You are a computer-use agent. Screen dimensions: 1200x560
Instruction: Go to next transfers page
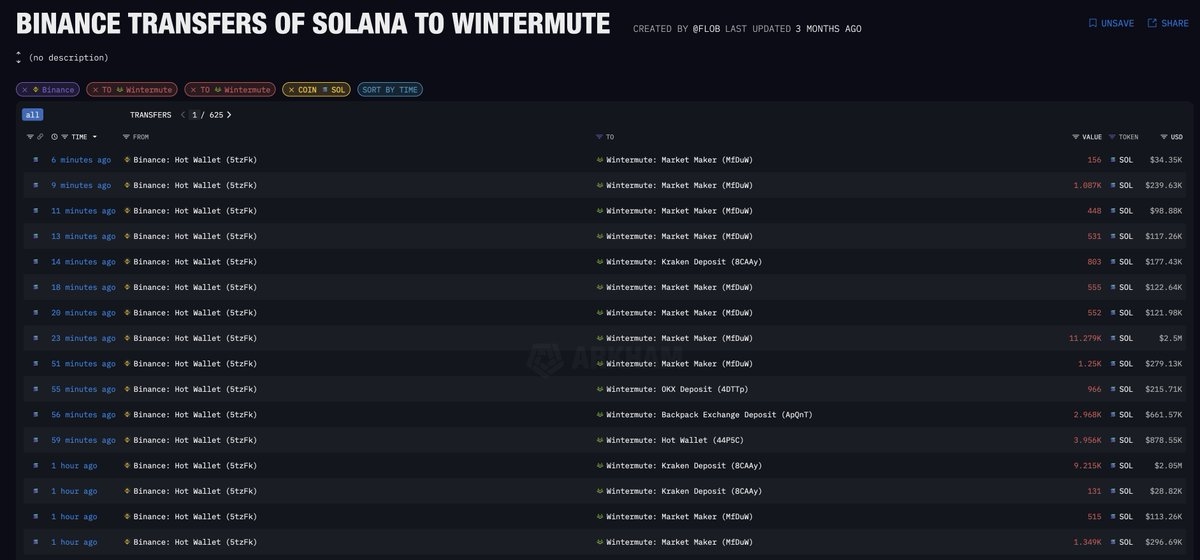pos(229,115)
